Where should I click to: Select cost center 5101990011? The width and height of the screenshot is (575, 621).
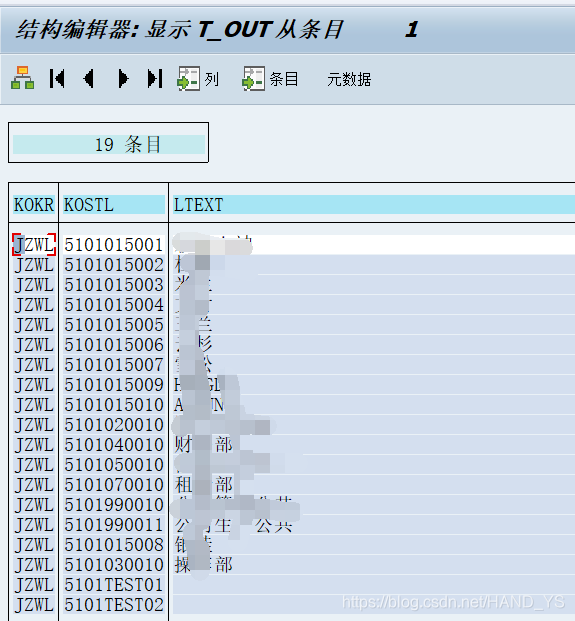click(114, 525)
